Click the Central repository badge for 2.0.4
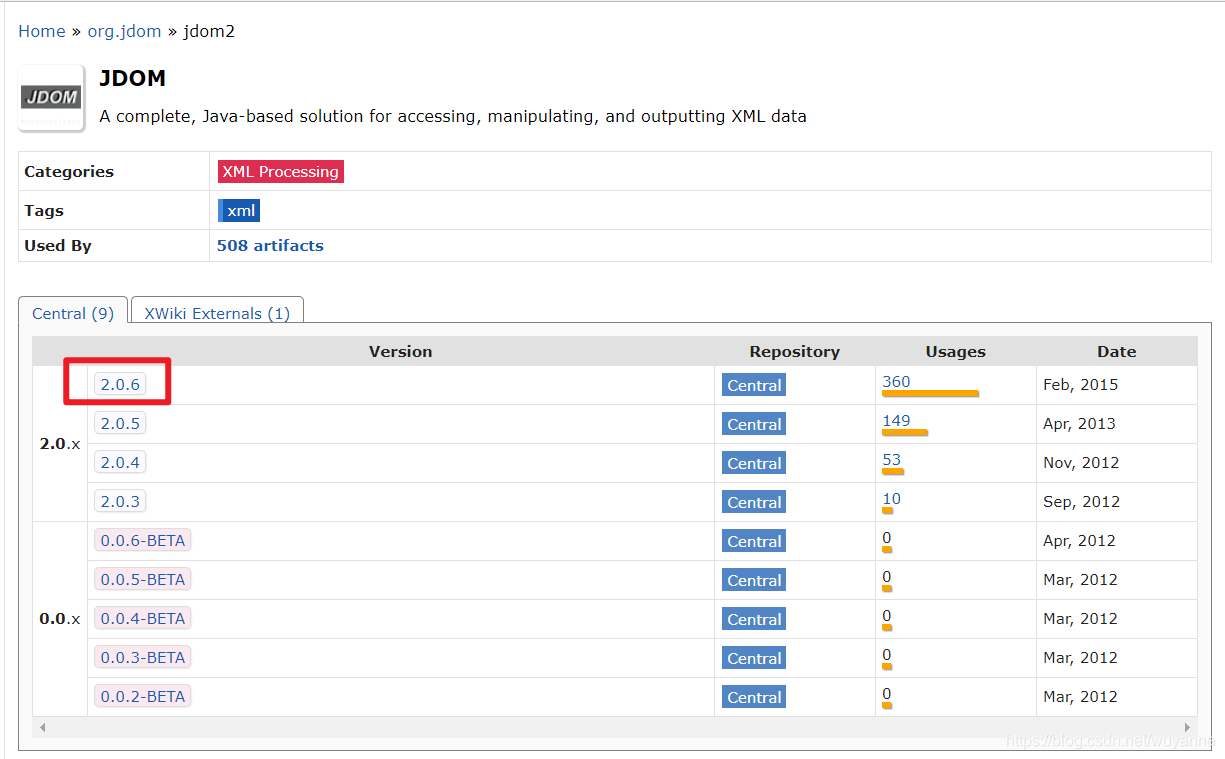The height and width of the screenshot is (759, 1225). (754, 463)
